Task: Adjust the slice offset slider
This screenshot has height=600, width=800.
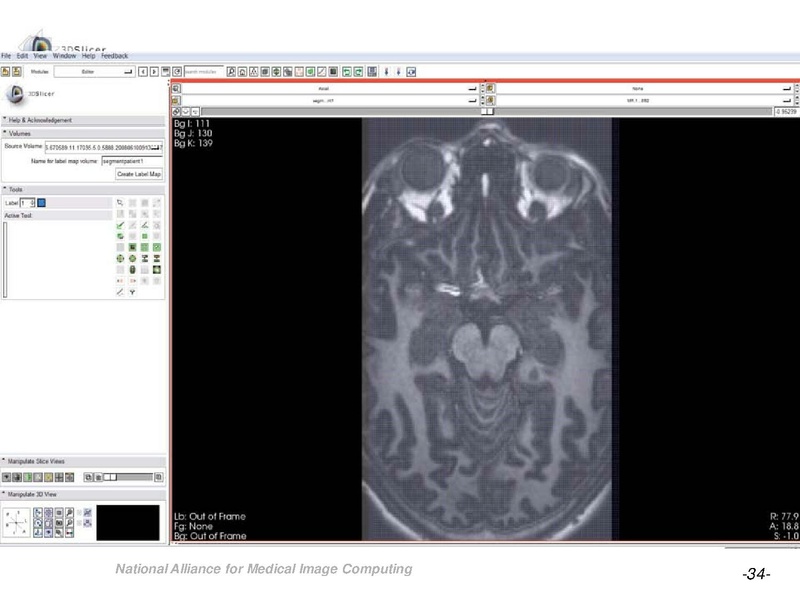Action: 487,112
